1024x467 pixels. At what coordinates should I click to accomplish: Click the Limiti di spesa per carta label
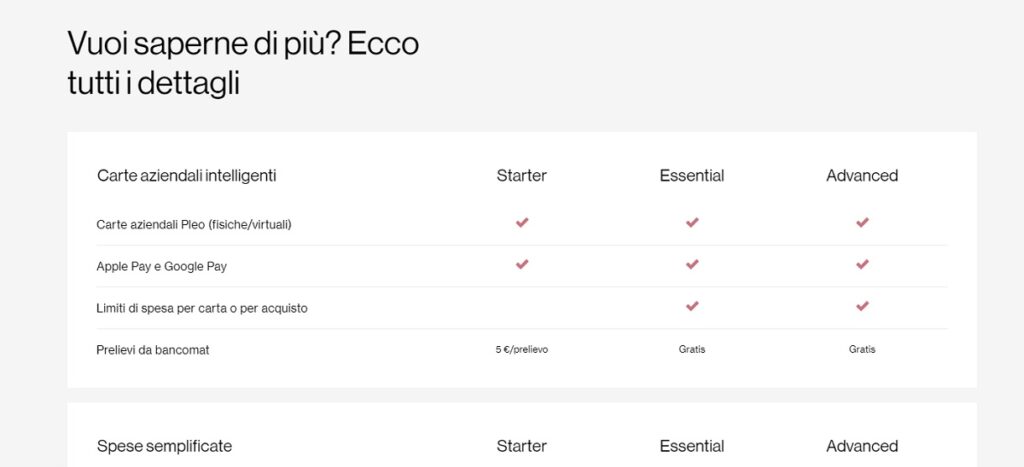coord(202,308)
